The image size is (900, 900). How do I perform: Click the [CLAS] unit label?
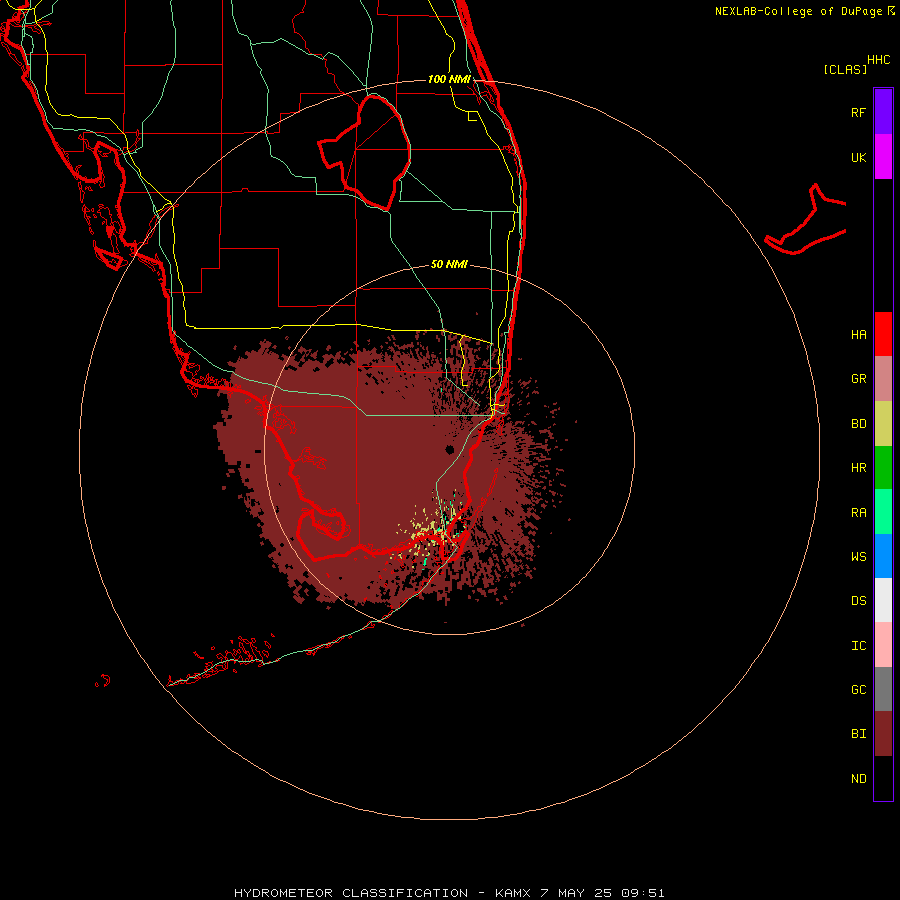pos(845,69)
